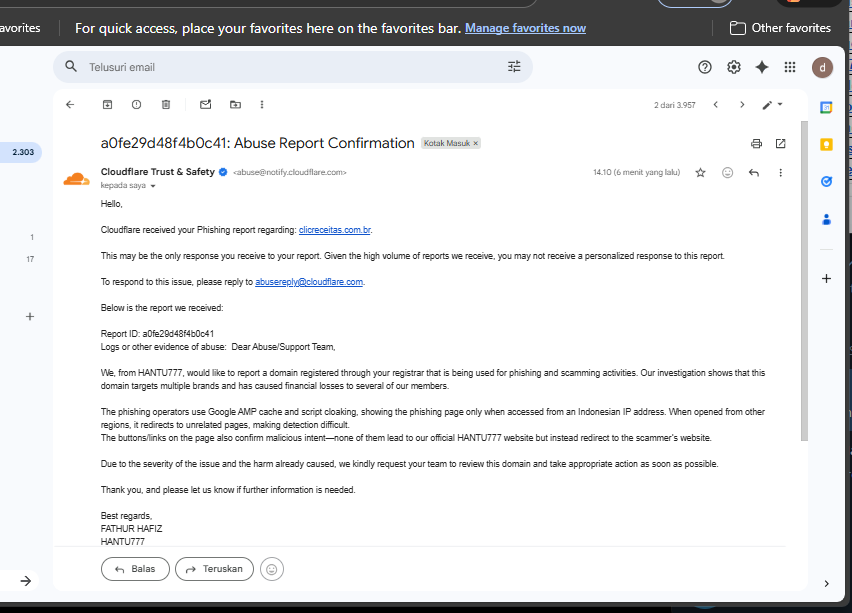Click the Balas reply button

tap(135, 569)
